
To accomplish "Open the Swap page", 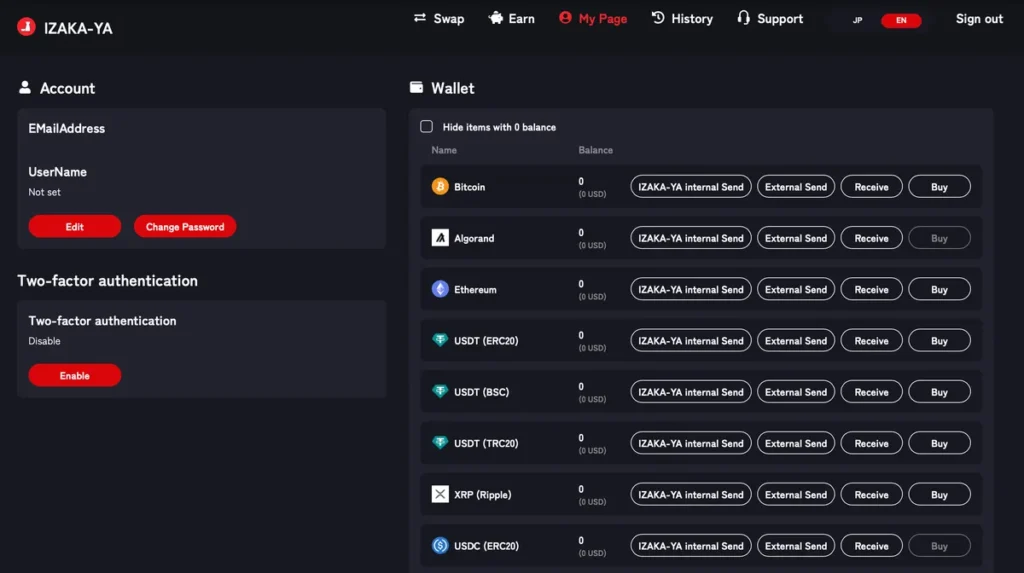I will point(439,19).
